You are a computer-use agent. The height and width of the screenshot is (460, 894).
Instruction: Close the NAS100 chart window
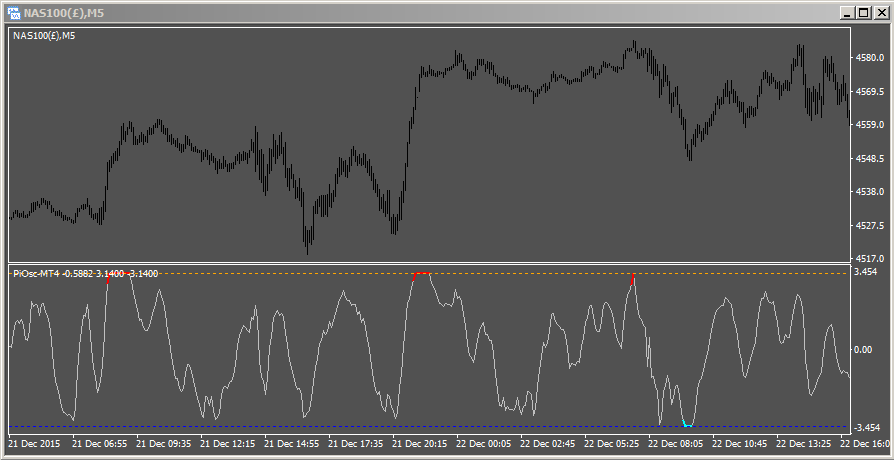(x=879, y=12)
